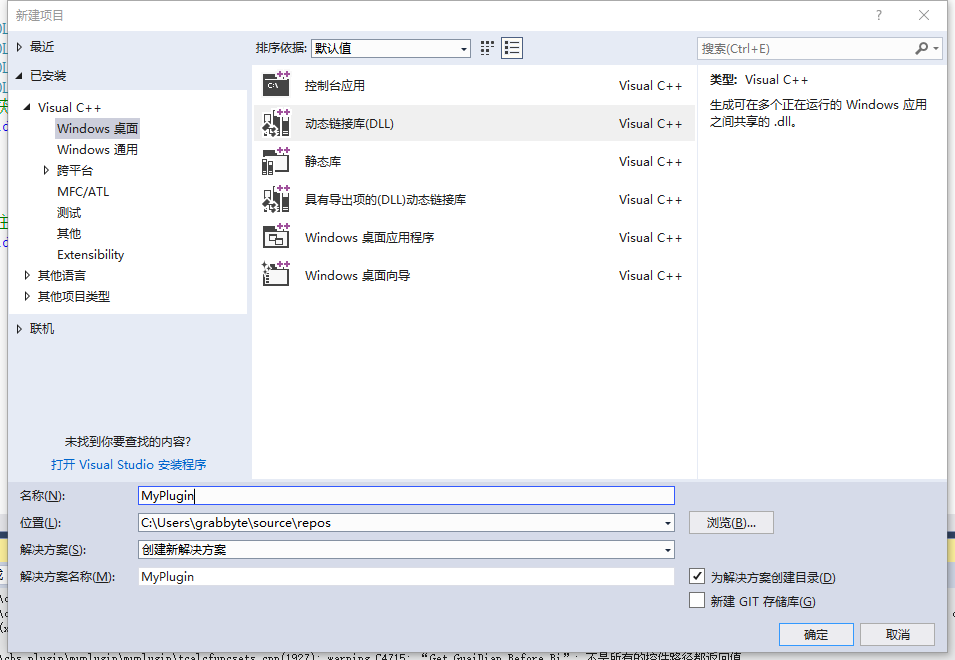Expand the 跨平台 tree node

[46, 170]
